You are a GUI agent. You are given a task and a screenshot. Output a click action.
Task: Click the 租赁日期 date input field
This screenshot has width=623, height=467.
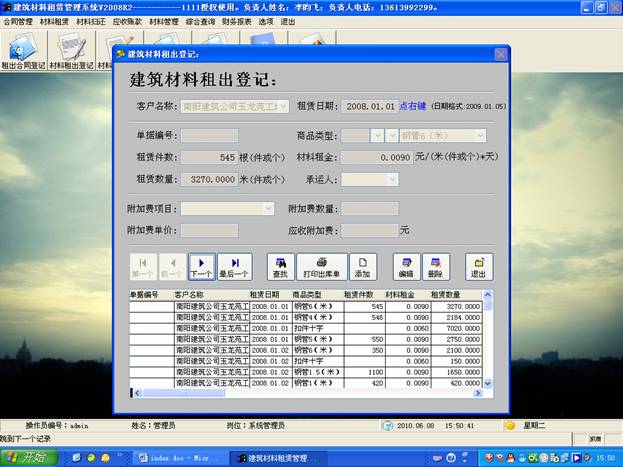[x=371, y=106]
